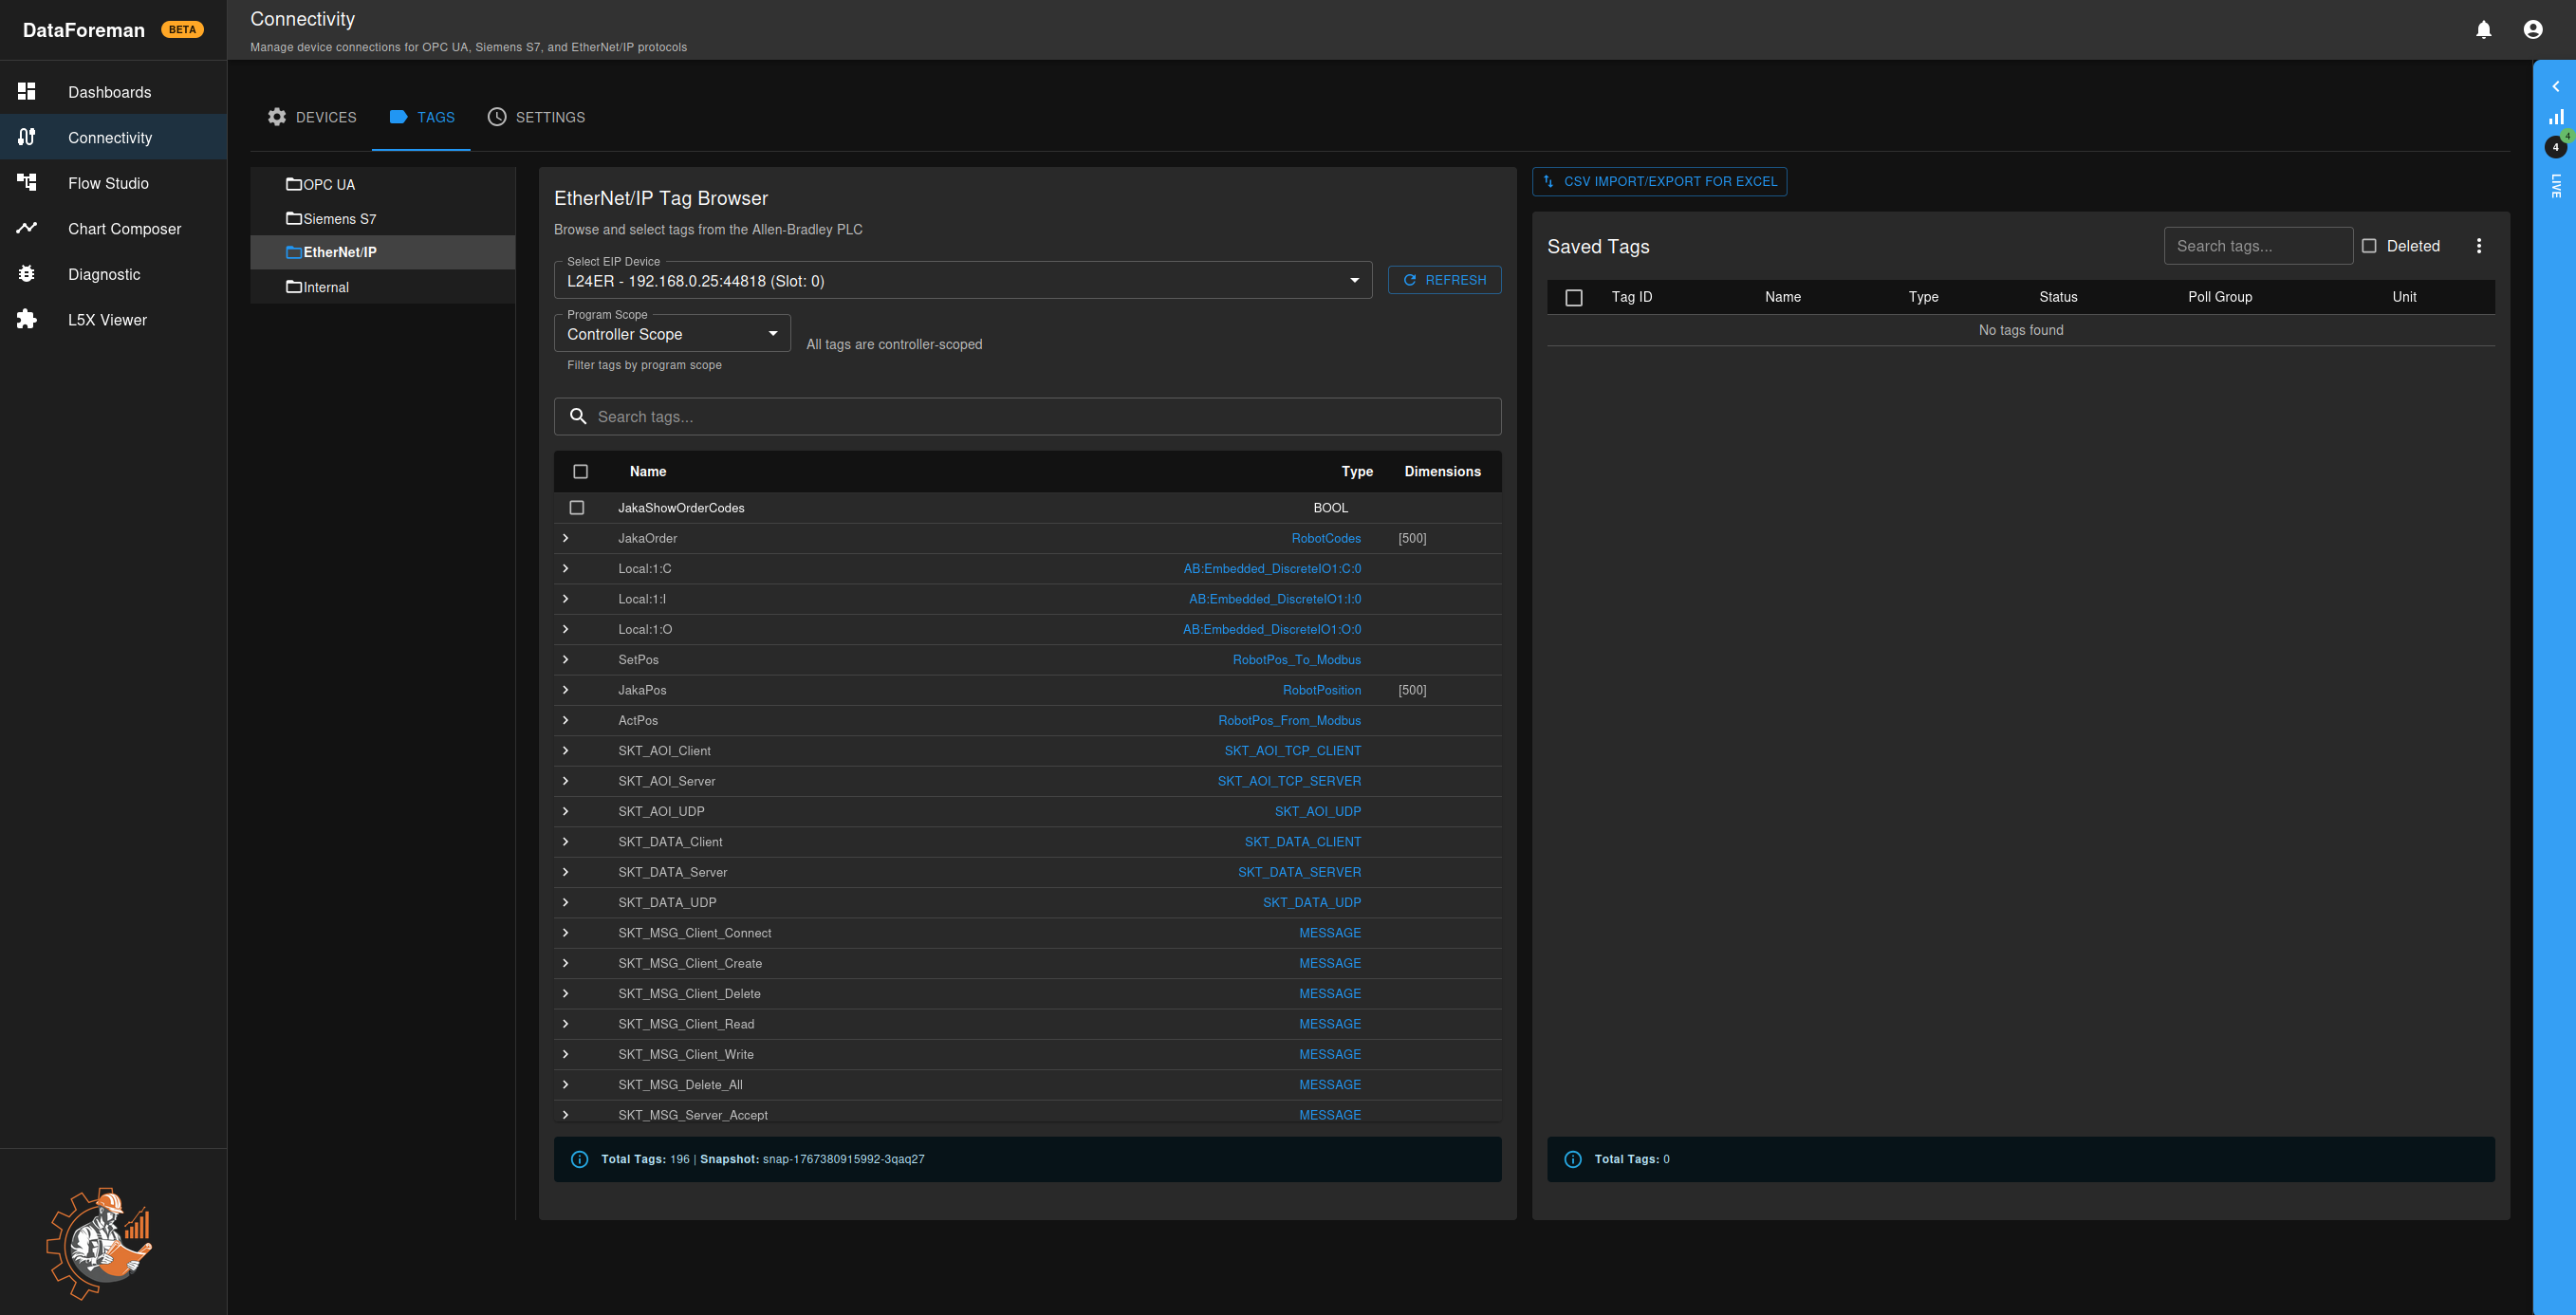Switch to the Devices tab
The height and width of the screenshot is (1315, 2576).
pos(312,117)
